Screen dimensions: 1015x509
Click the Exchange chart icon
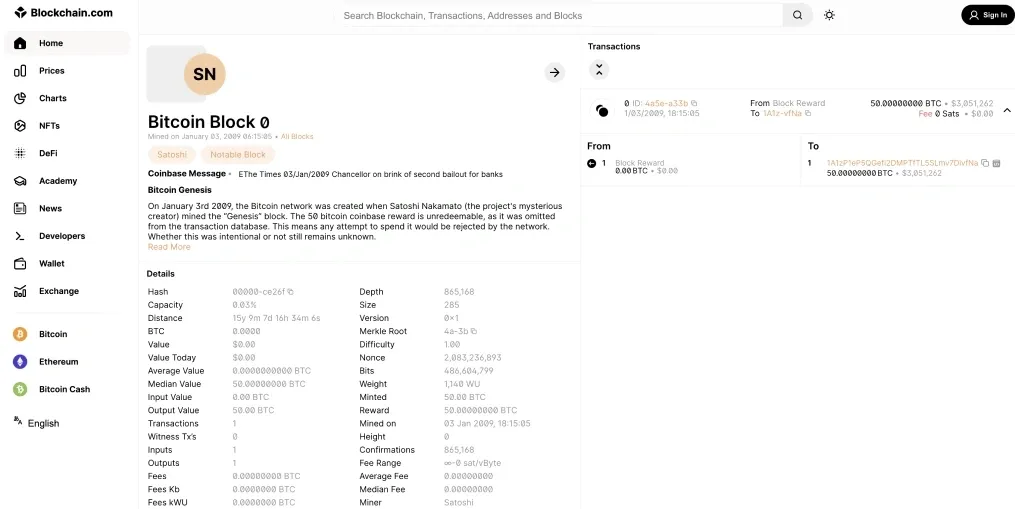(20, 291)
